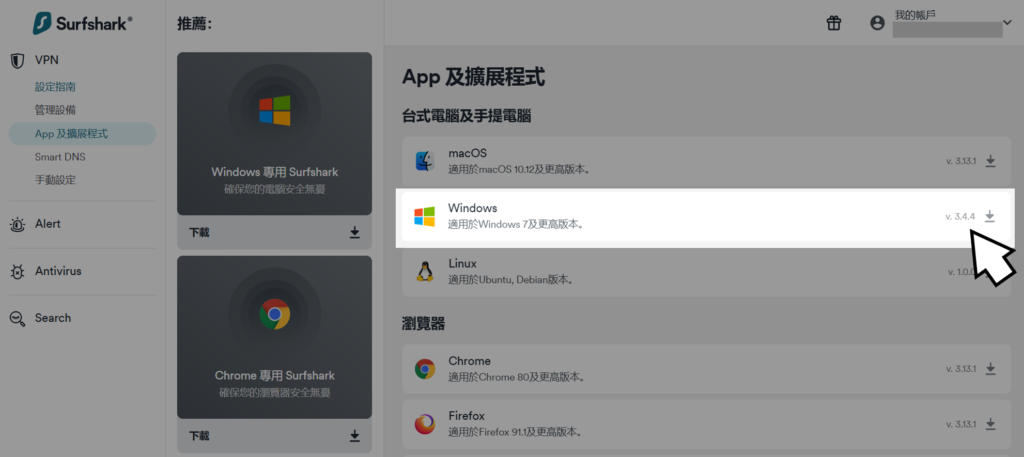The image size is (1024, 457).
Task: Click the Chrome row title
Action: coord(470,361)
